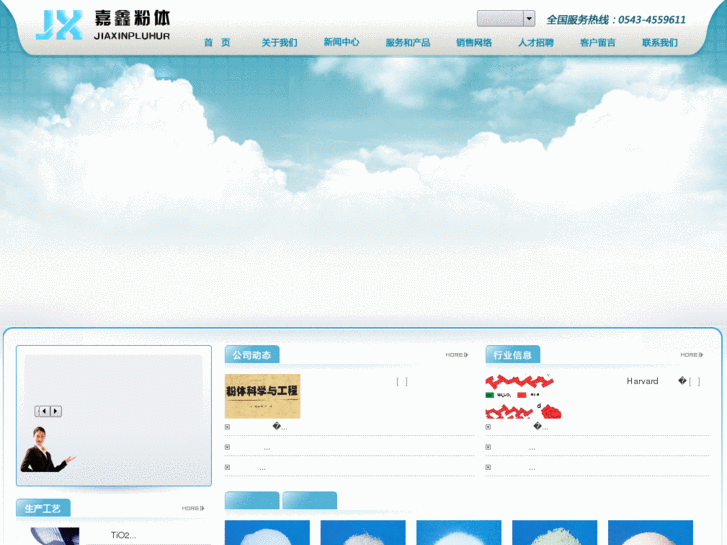Open the first powder product thumbnail
Viewport: 727px width, 545px height.
pyautogui.click(x=267, y=532)
